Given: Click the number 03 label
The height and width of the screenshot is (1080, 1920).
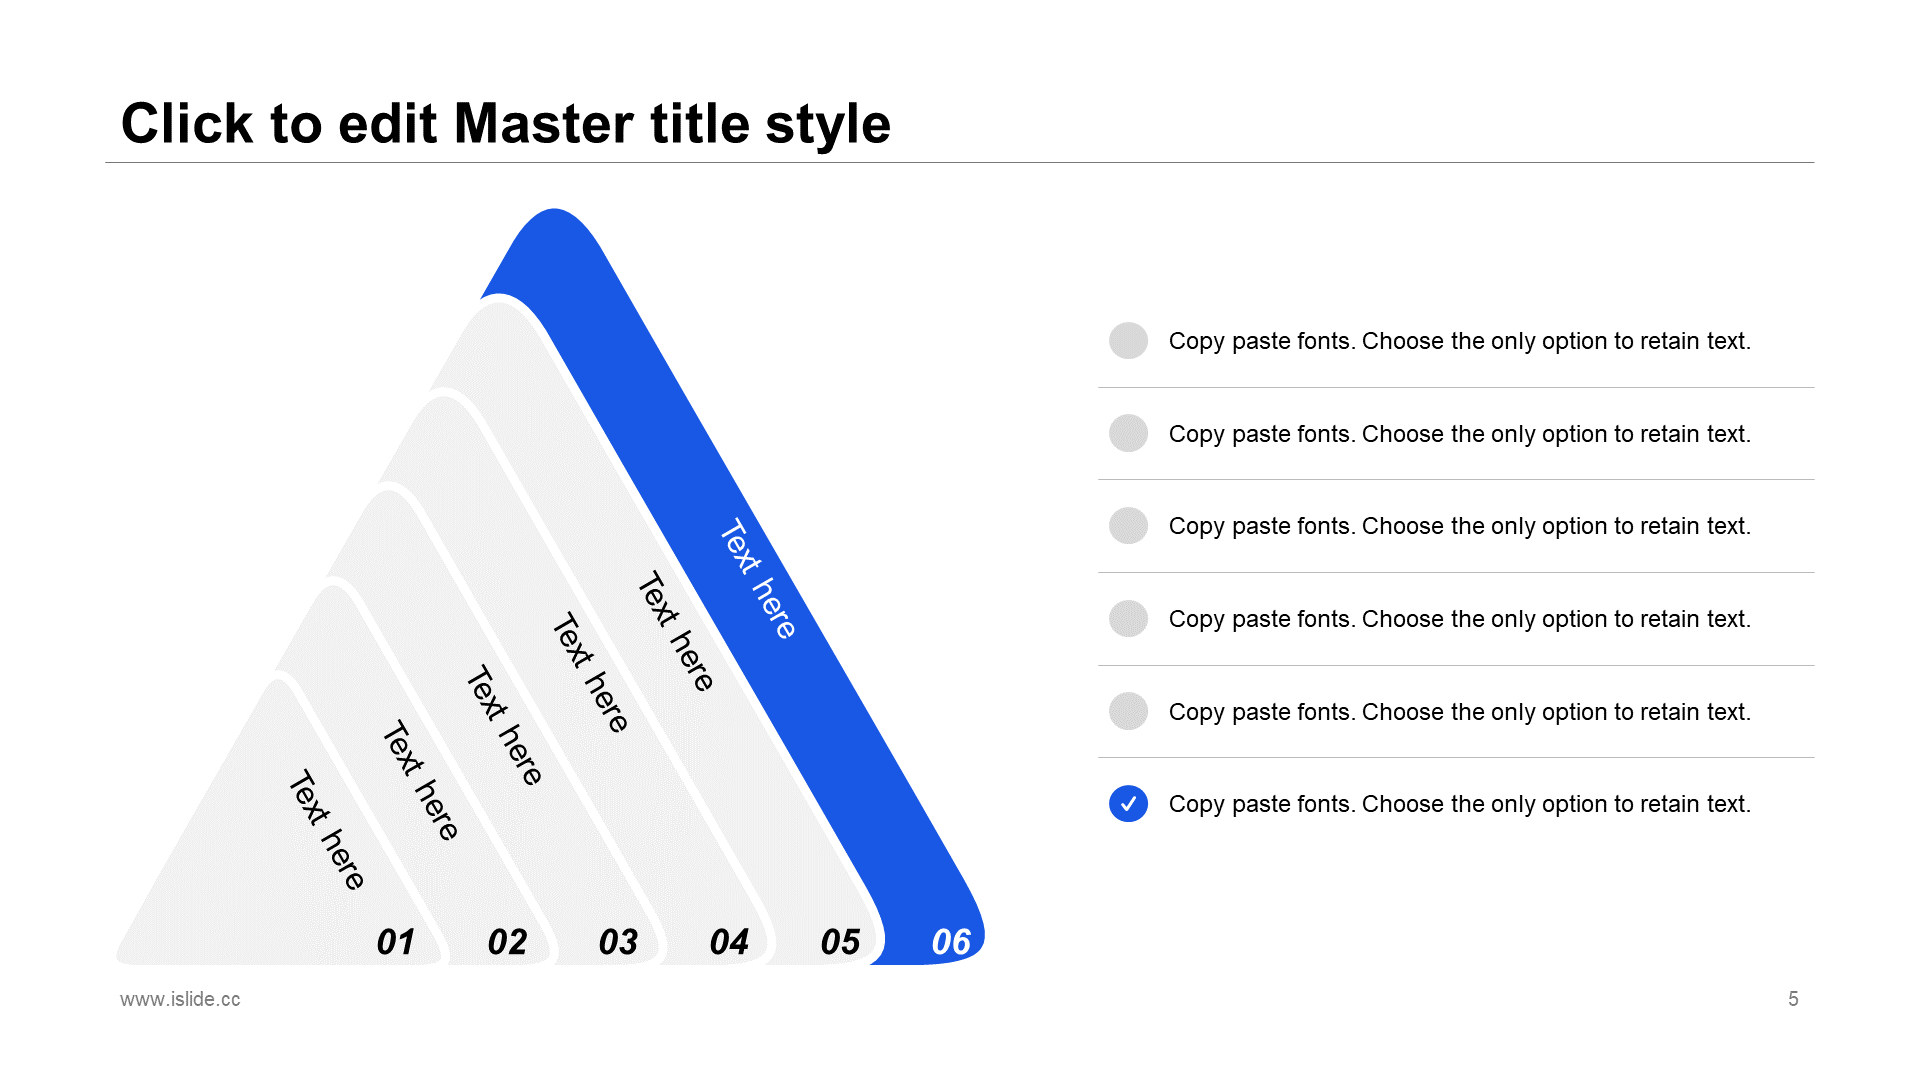Looking at the screenshot, I should [x=618, y=942].
